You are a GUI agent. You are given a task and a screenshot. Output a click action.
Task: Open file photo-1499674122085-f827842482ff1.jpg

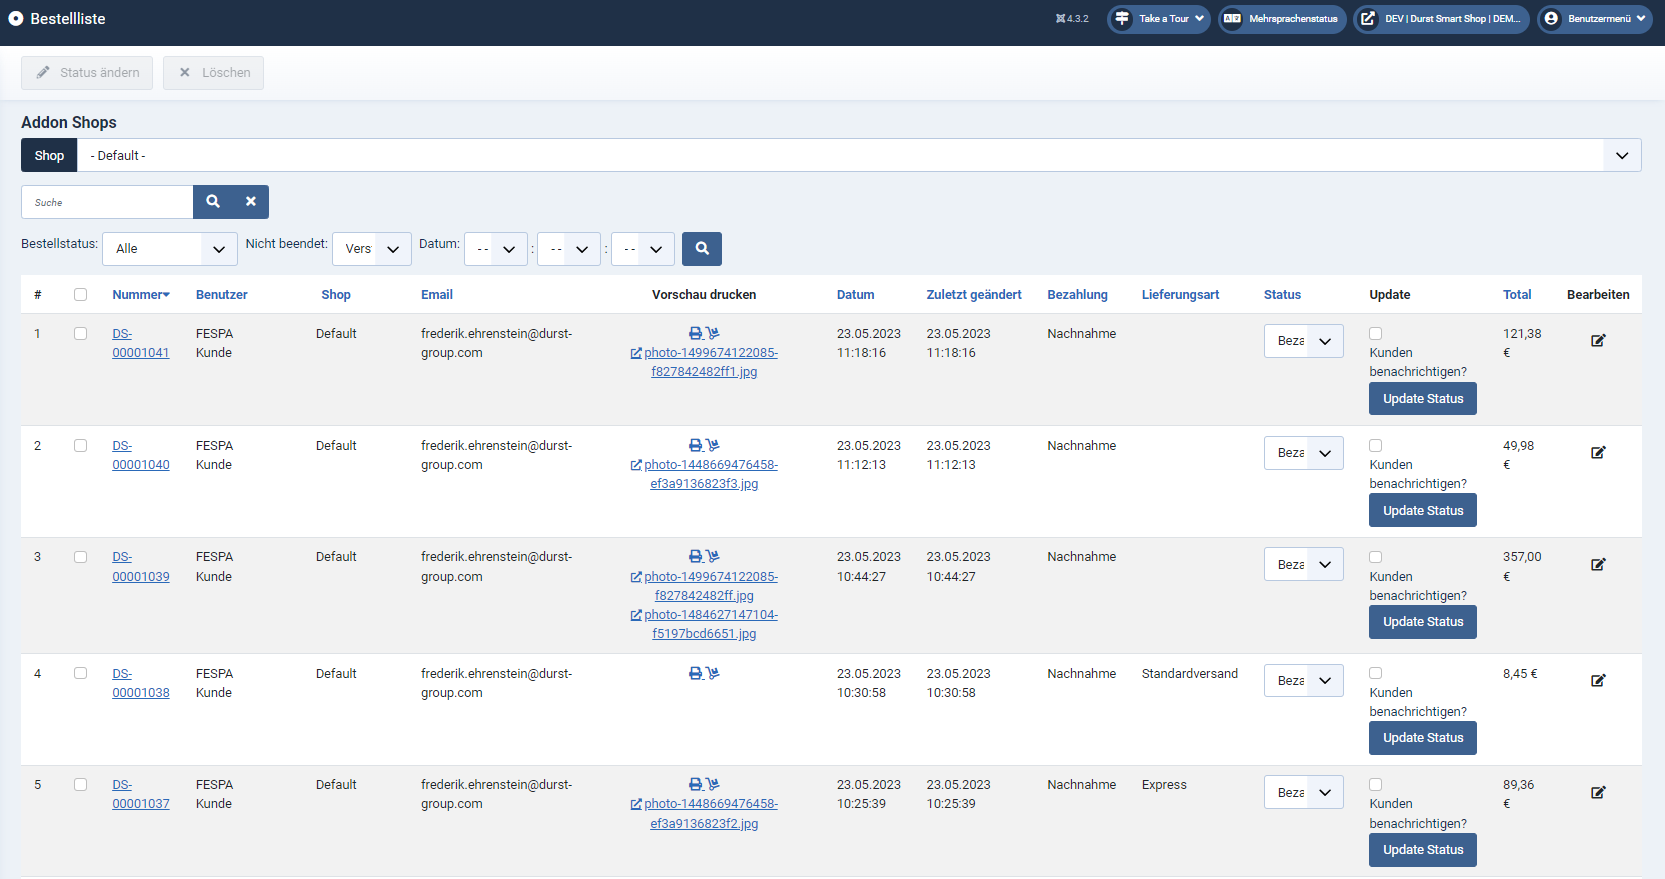pyautogui.click(x=704, y=362)
